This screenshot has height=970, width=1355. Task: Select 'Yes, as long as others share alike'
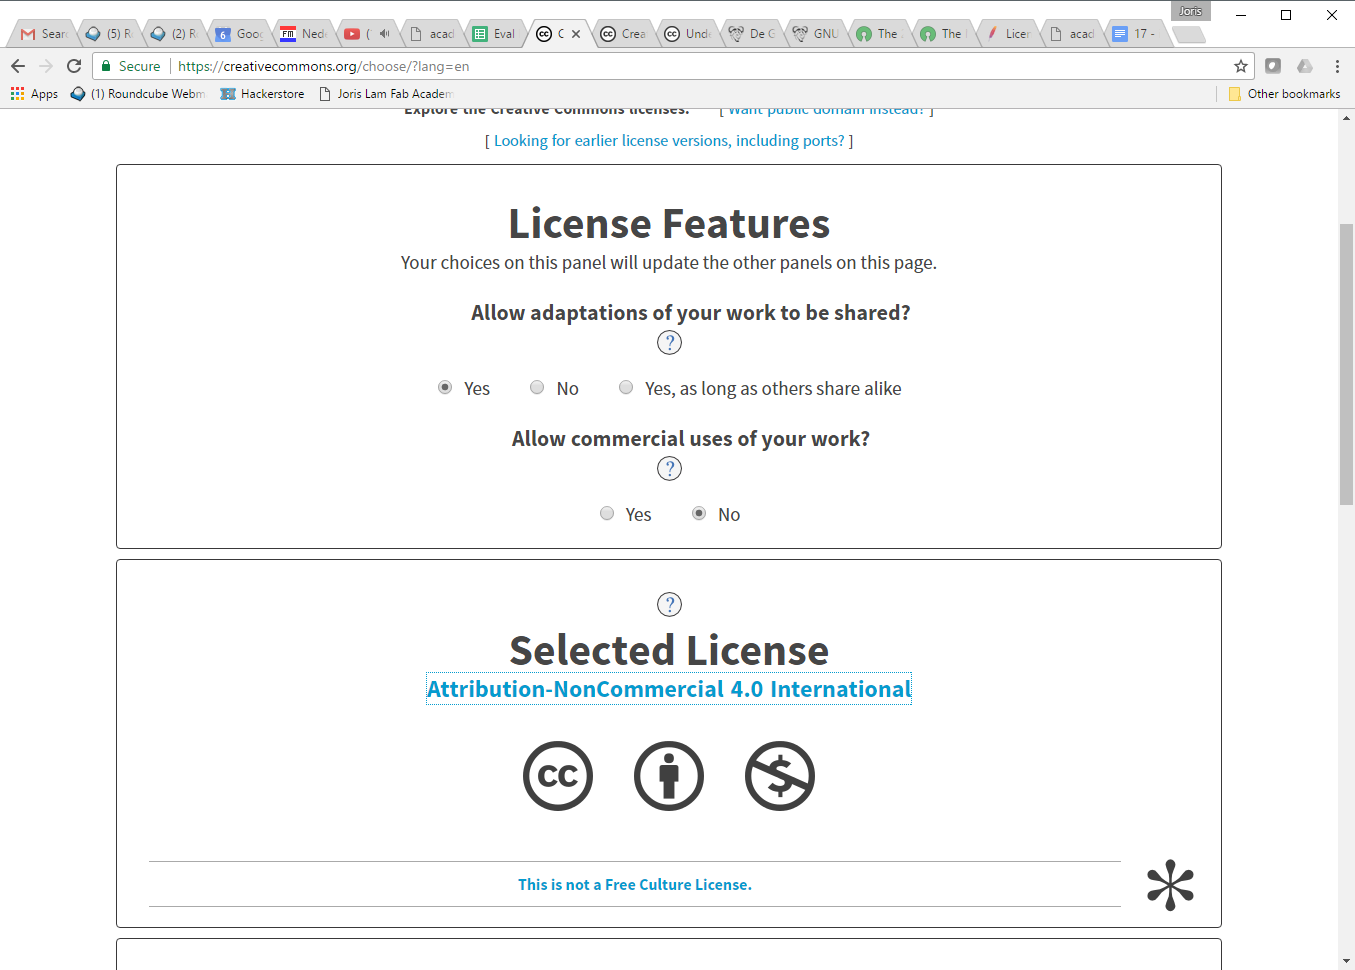click(x=626, y=388)
